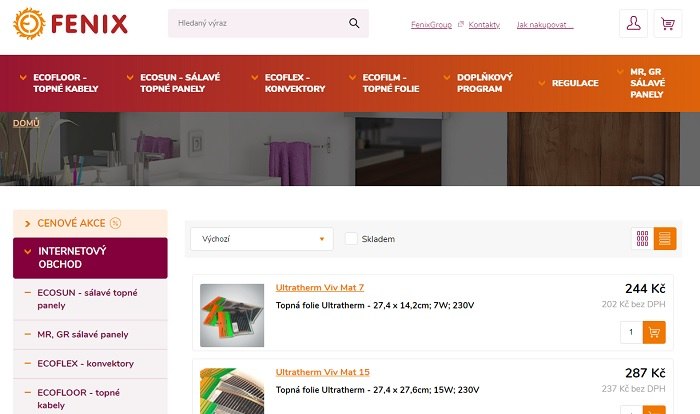Open the Výchozí sorting dropdown

262,239
